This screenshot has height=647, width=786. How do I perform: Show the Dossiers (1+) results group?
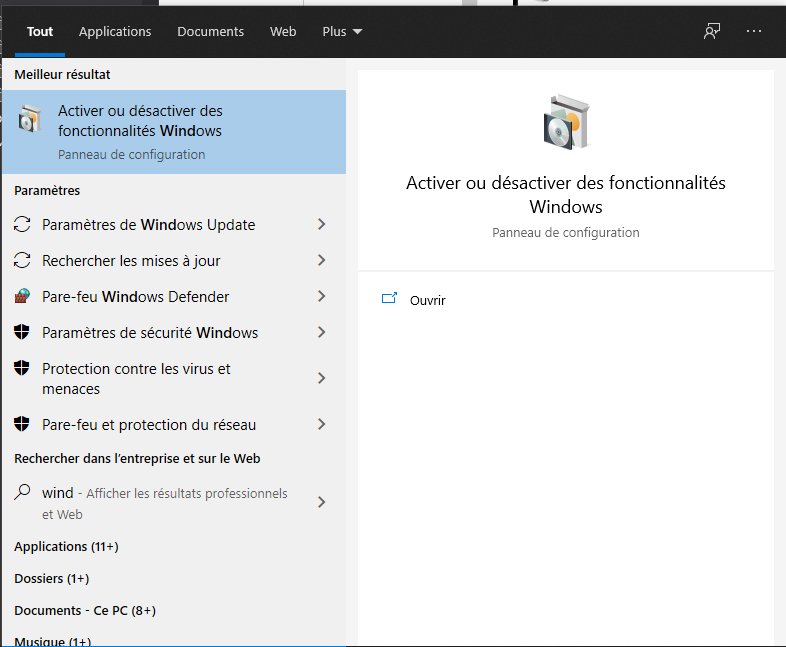(x=52, y=578)
